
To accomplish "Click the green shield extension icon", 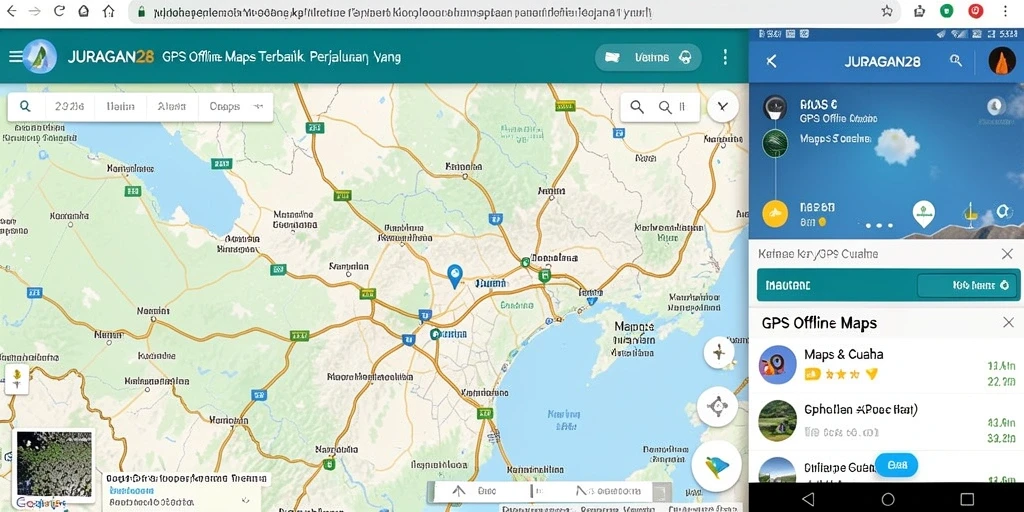I will click(x=946, y=11).
